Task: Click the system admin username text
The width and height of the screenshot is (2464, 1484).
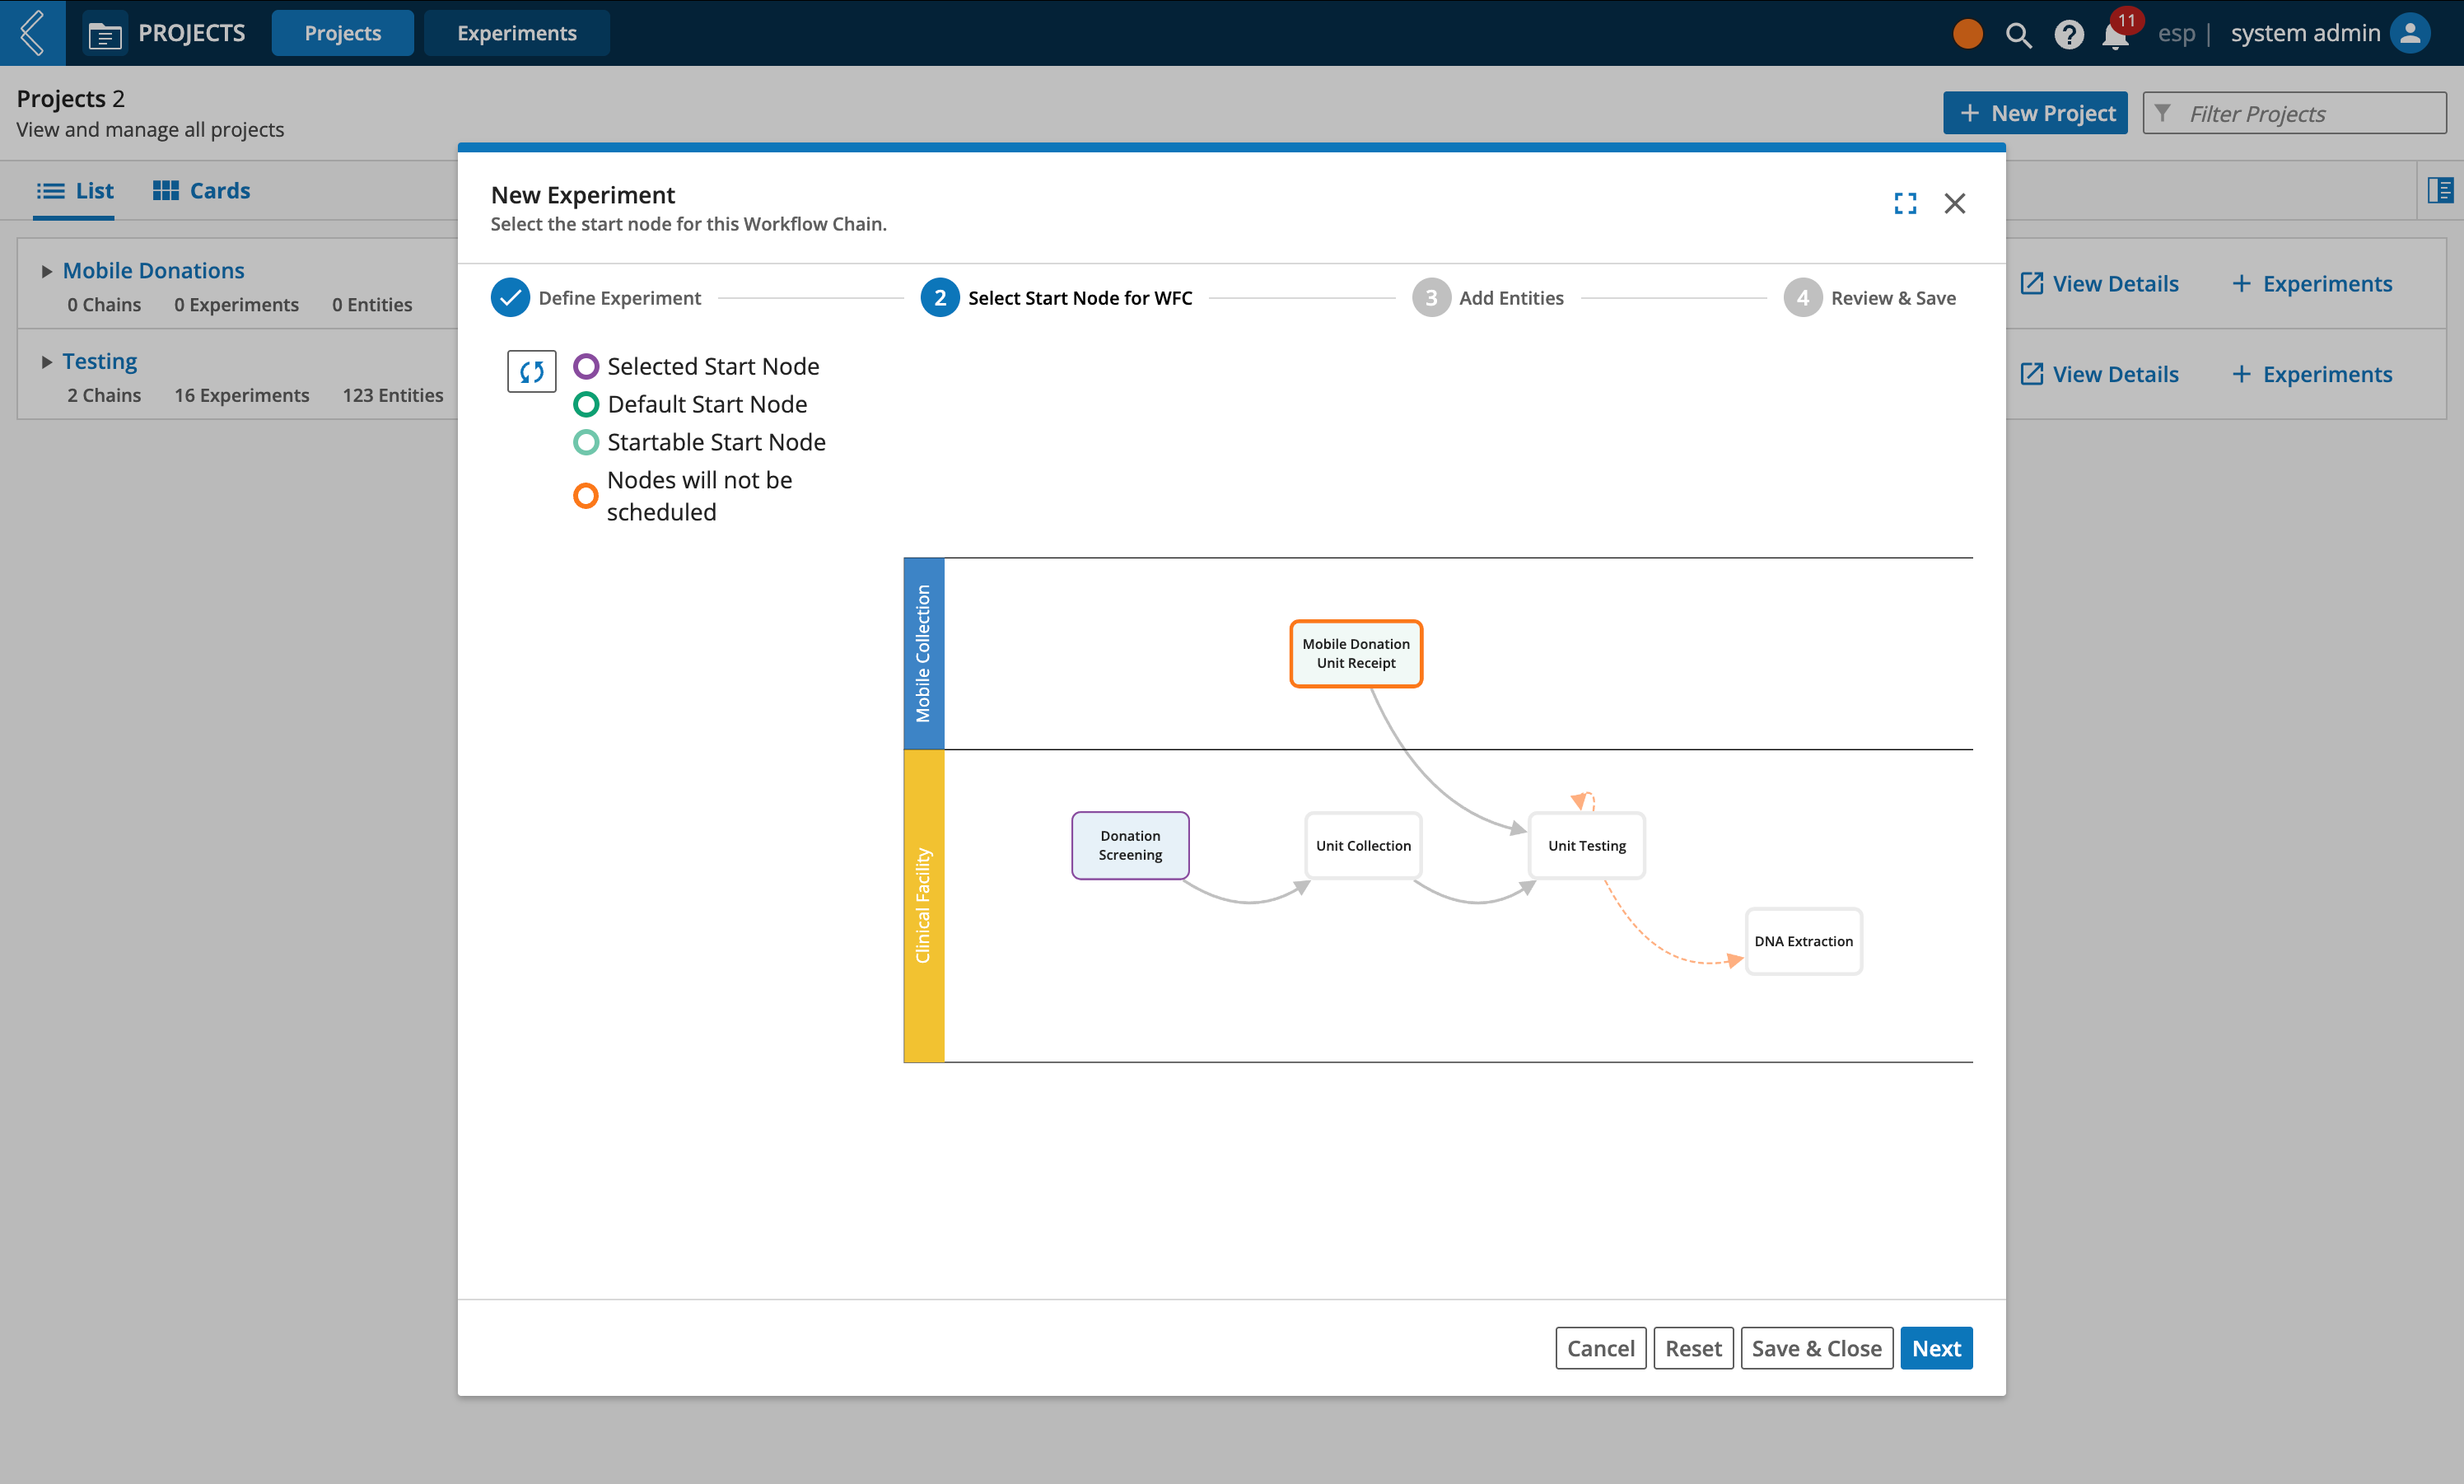Action: [2305, 33]
